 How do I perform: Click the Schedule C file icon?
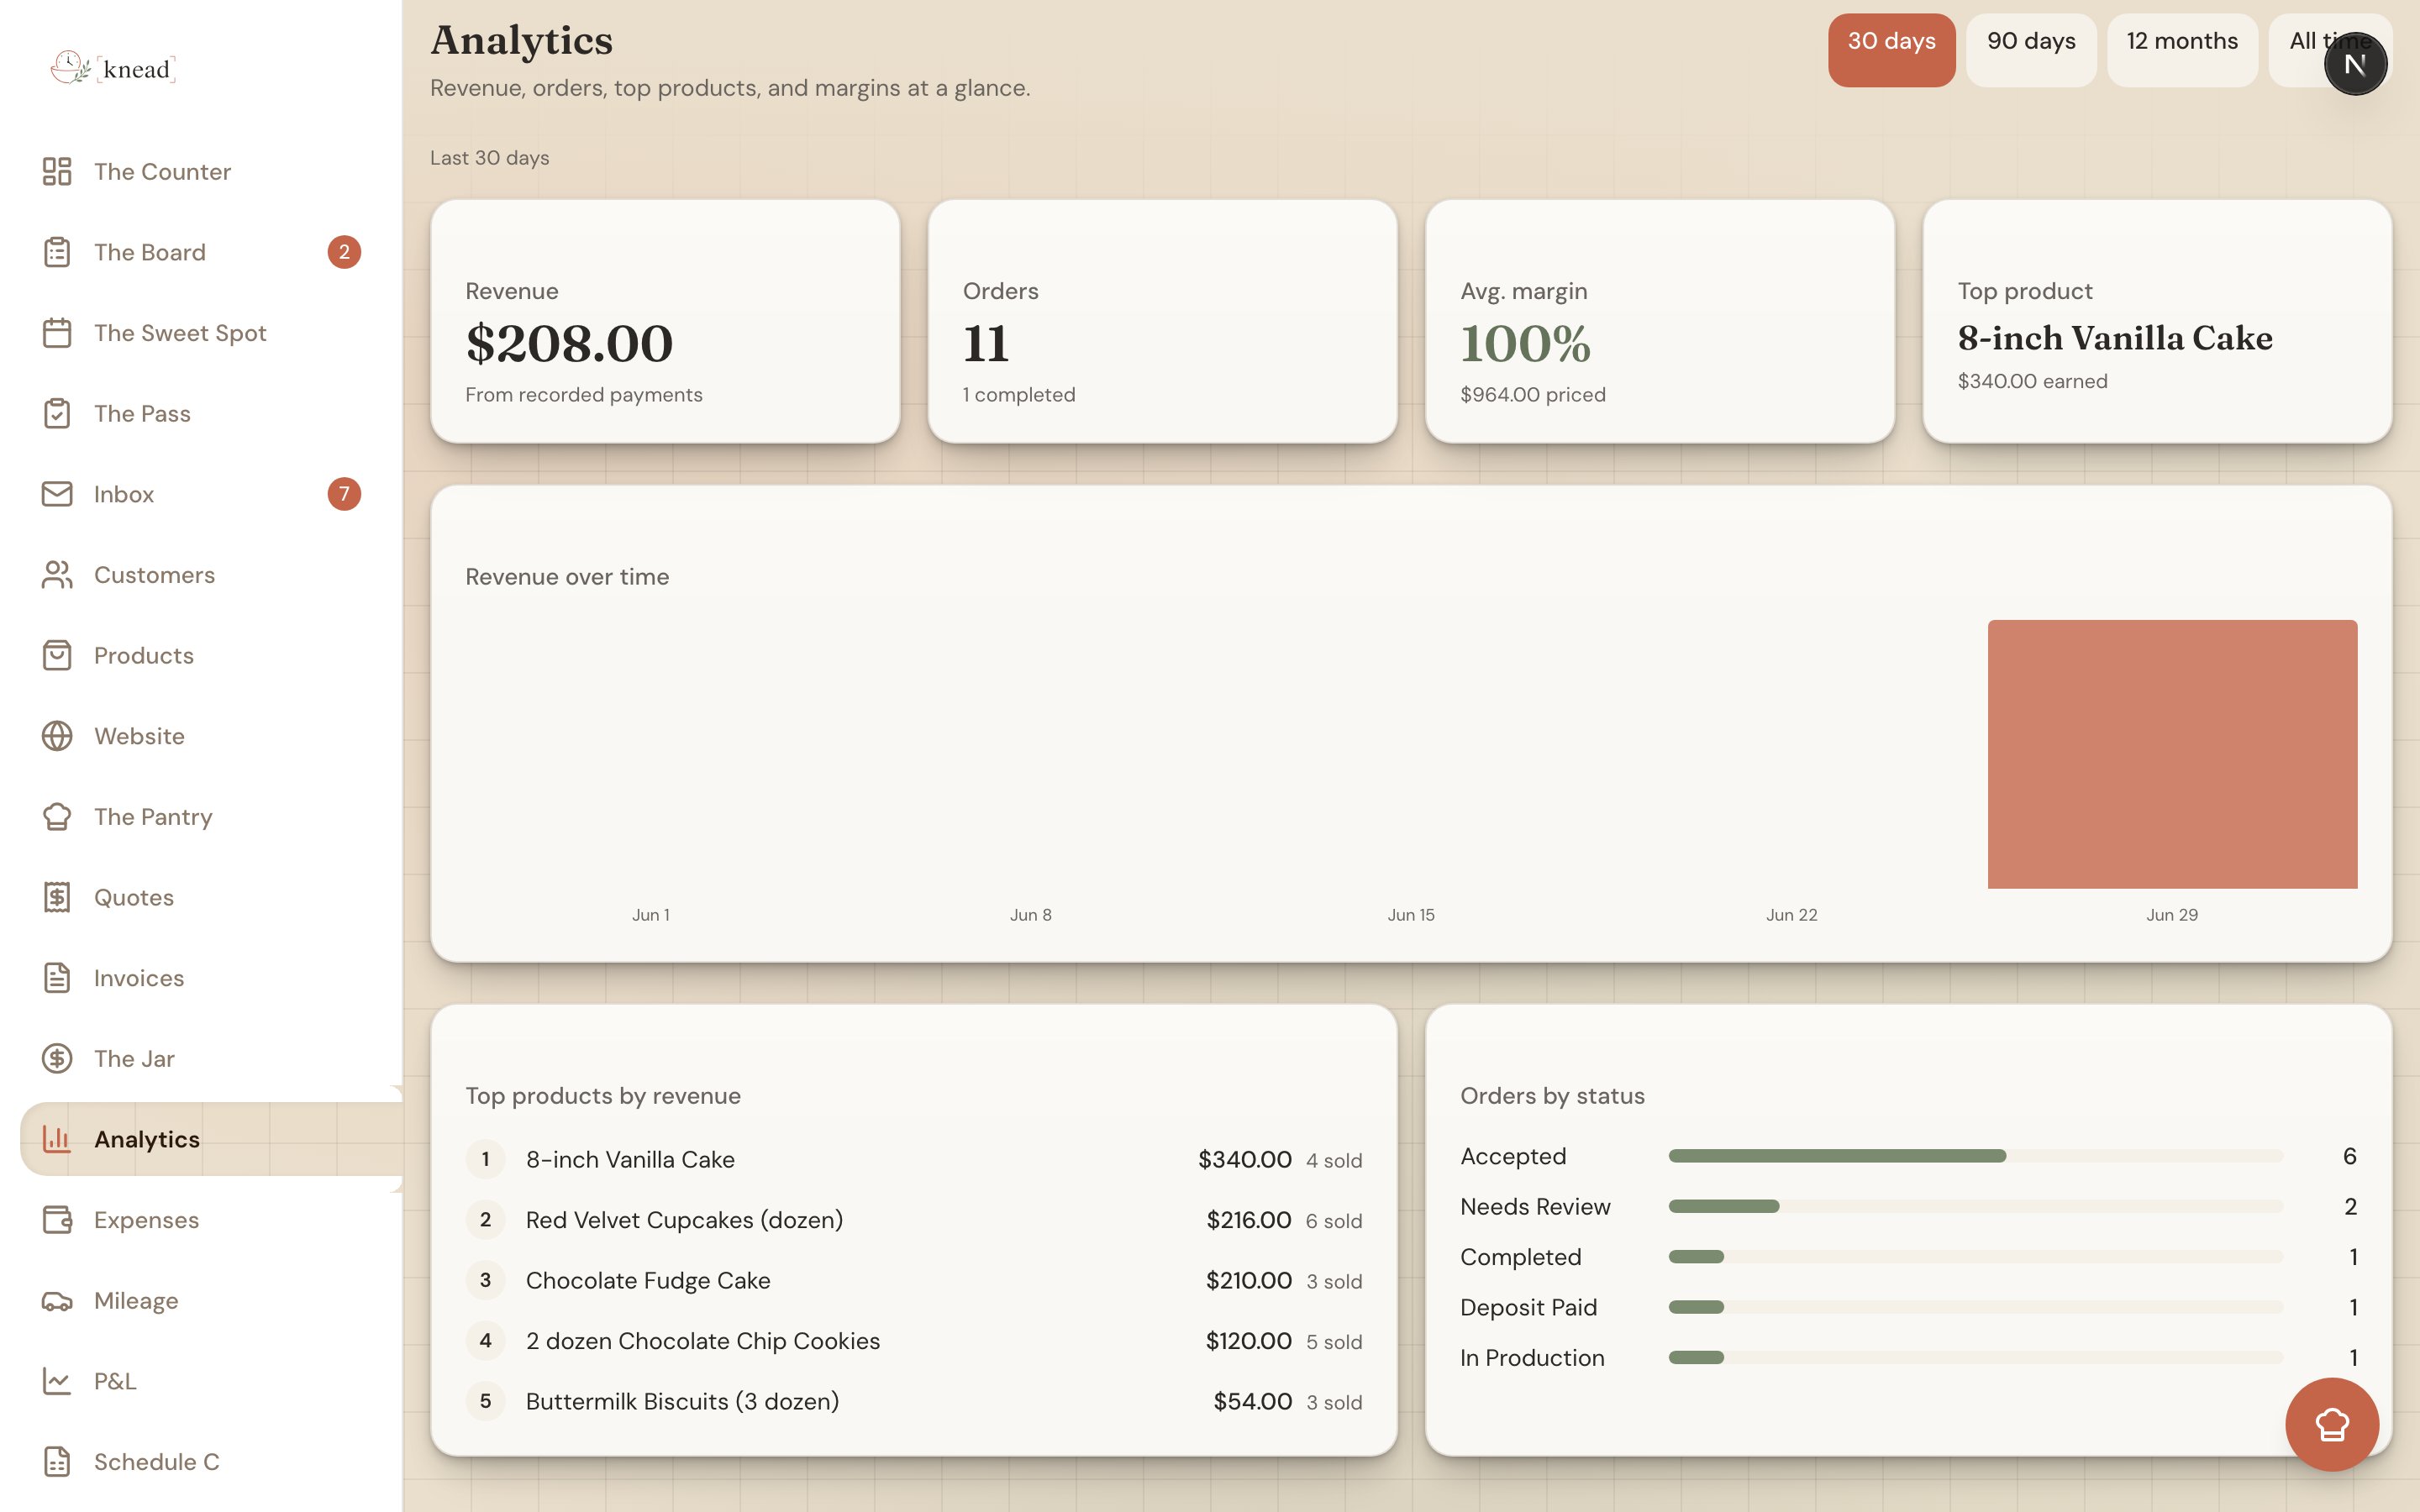[57, 1462]
